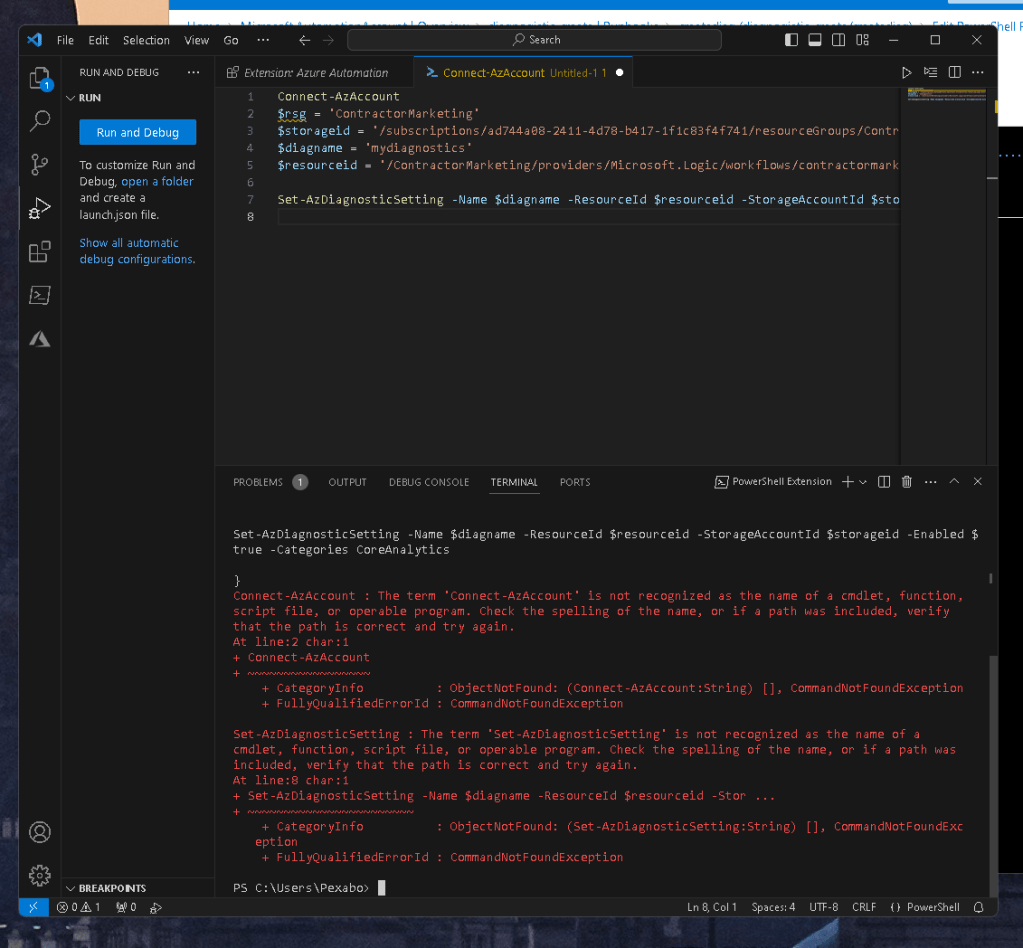
Task: Split the terminal panel
Action: (884, 482)
